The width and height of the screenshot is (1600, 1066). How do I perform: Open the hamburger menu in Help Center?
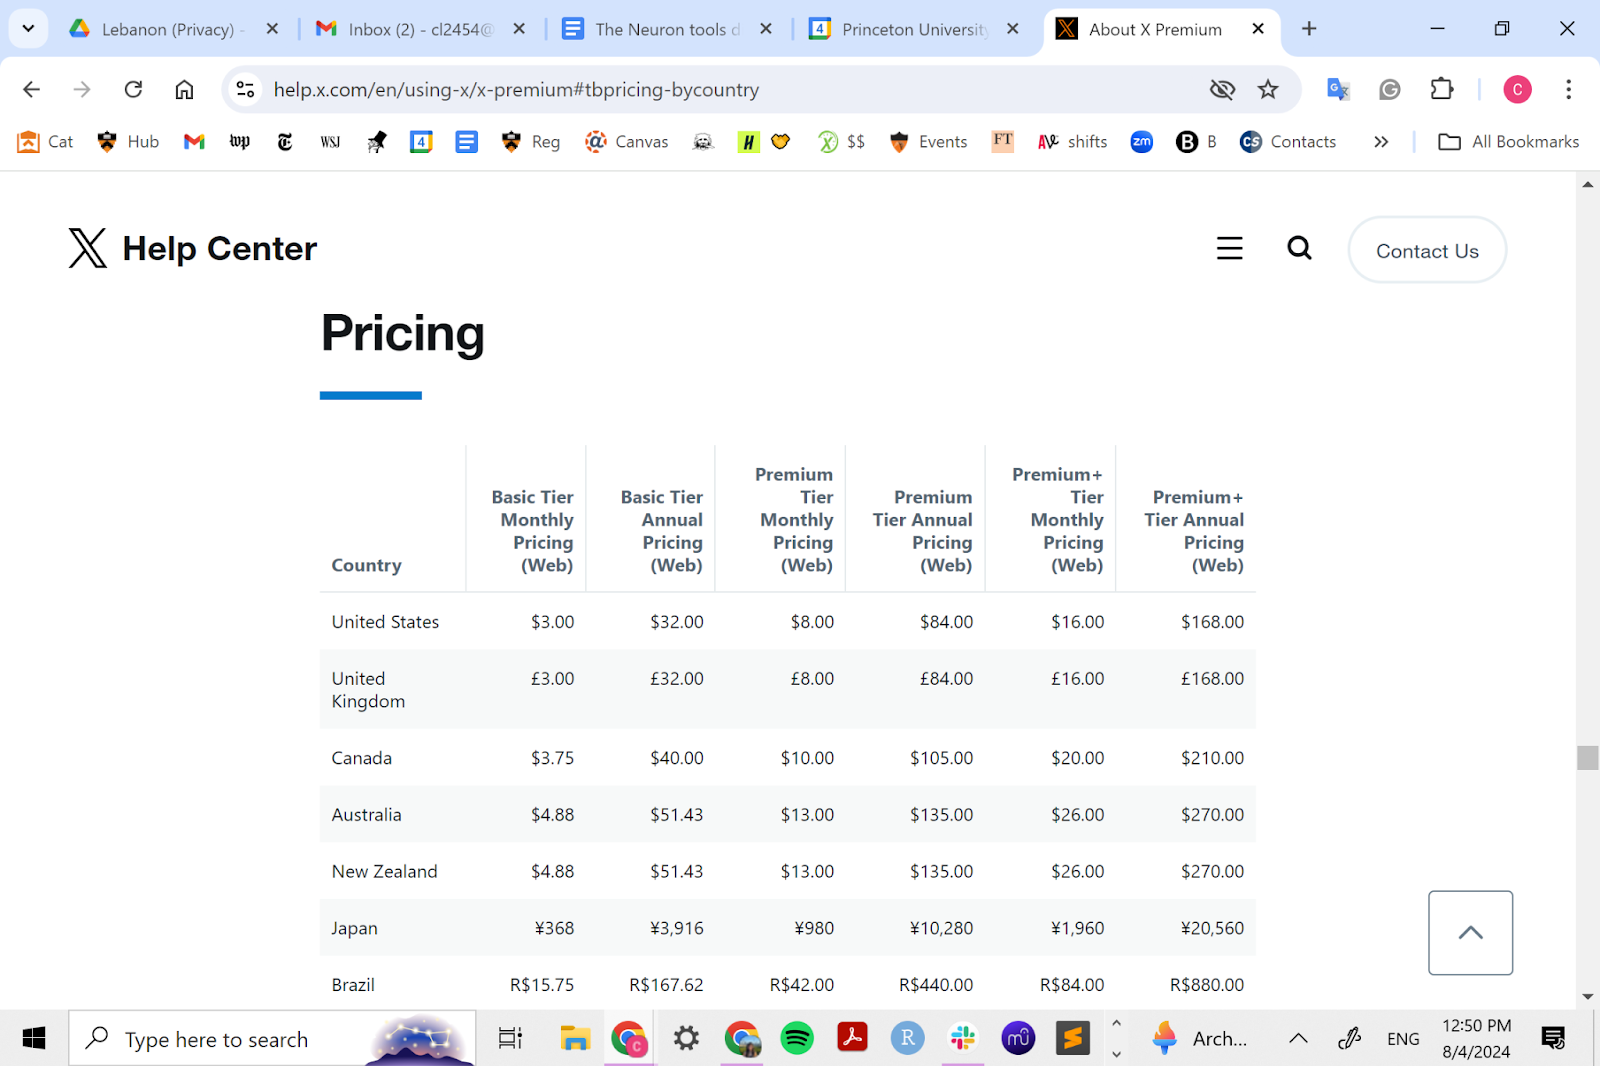pyautogui.click(x=1230, y=248)
